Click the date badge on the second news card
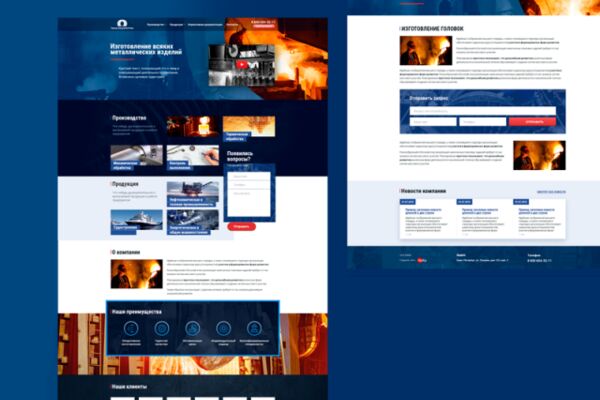 (464, 202)
